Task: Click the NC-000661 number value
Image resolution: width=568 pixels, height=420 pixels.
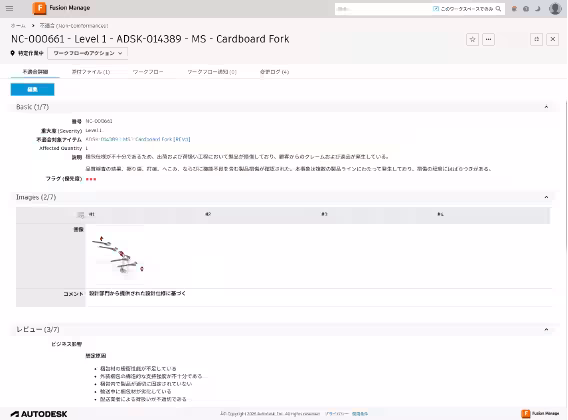Action: tap(99, 121)
